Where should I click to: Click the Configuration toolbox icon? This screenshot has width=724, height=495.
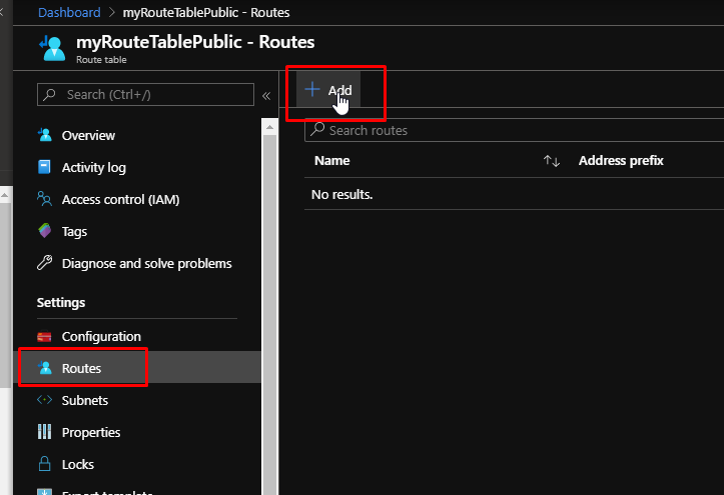pyautogui.click(x=44, y=336)
